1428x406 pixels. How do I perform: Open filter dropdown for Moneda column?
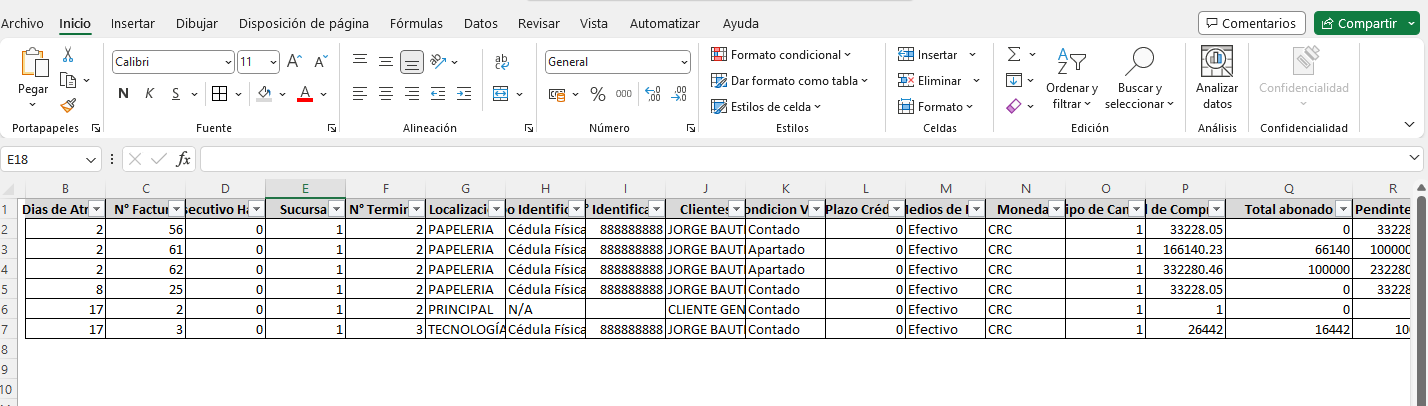[1057, 209]
